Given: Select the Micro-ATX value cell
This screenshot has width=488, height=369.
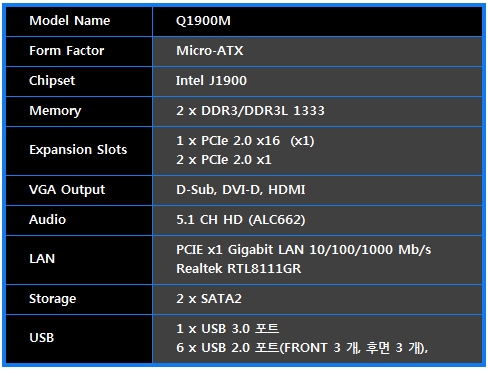Looking at the screenshot, I should [317, 51].
